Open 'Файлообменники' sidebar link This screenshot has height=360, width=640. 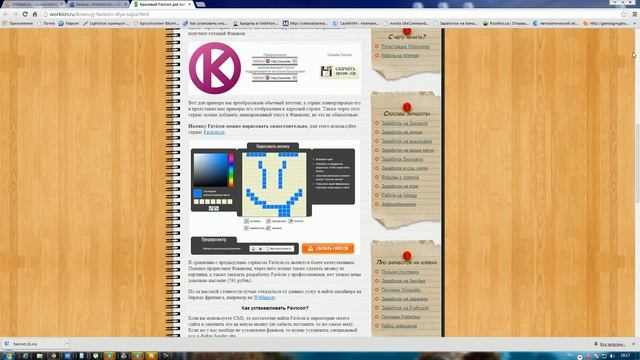point(398,204)
